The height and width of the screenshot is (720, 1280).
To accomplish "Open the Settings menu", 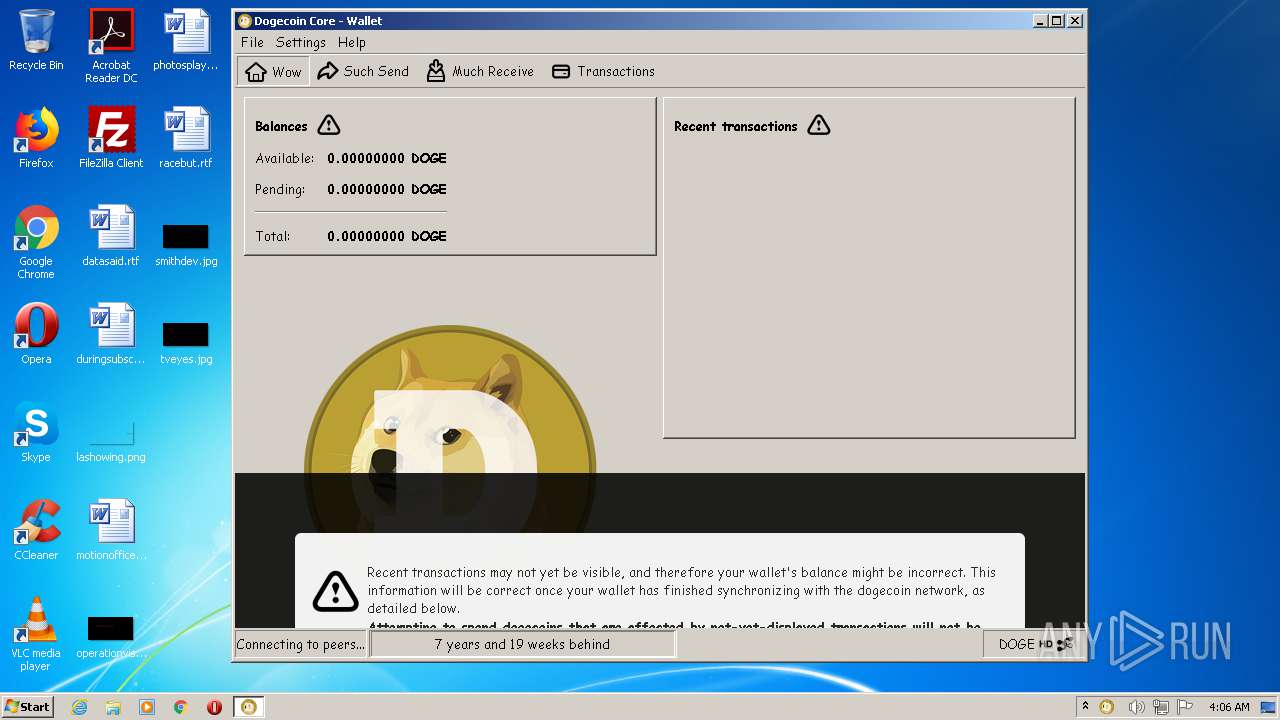I will click(301, 42).
